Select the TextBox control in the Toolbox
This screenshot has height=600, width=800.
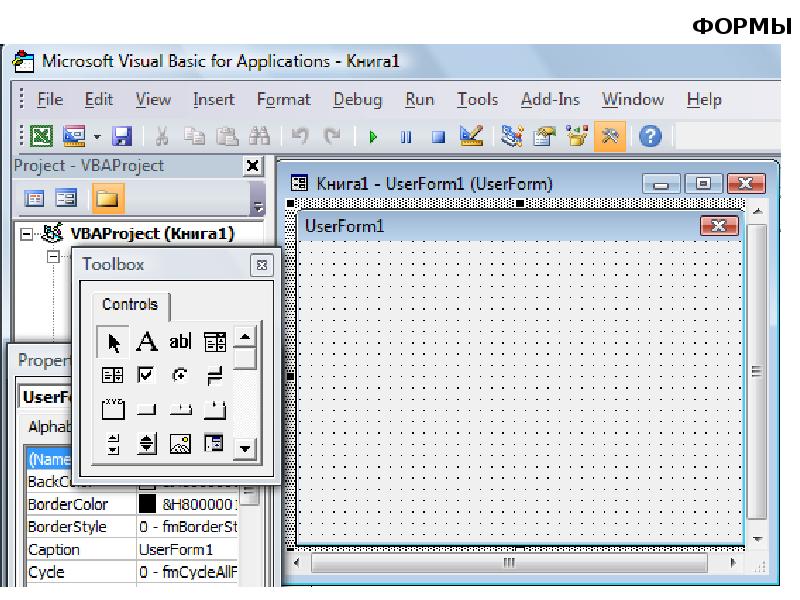tap(180, 342)
